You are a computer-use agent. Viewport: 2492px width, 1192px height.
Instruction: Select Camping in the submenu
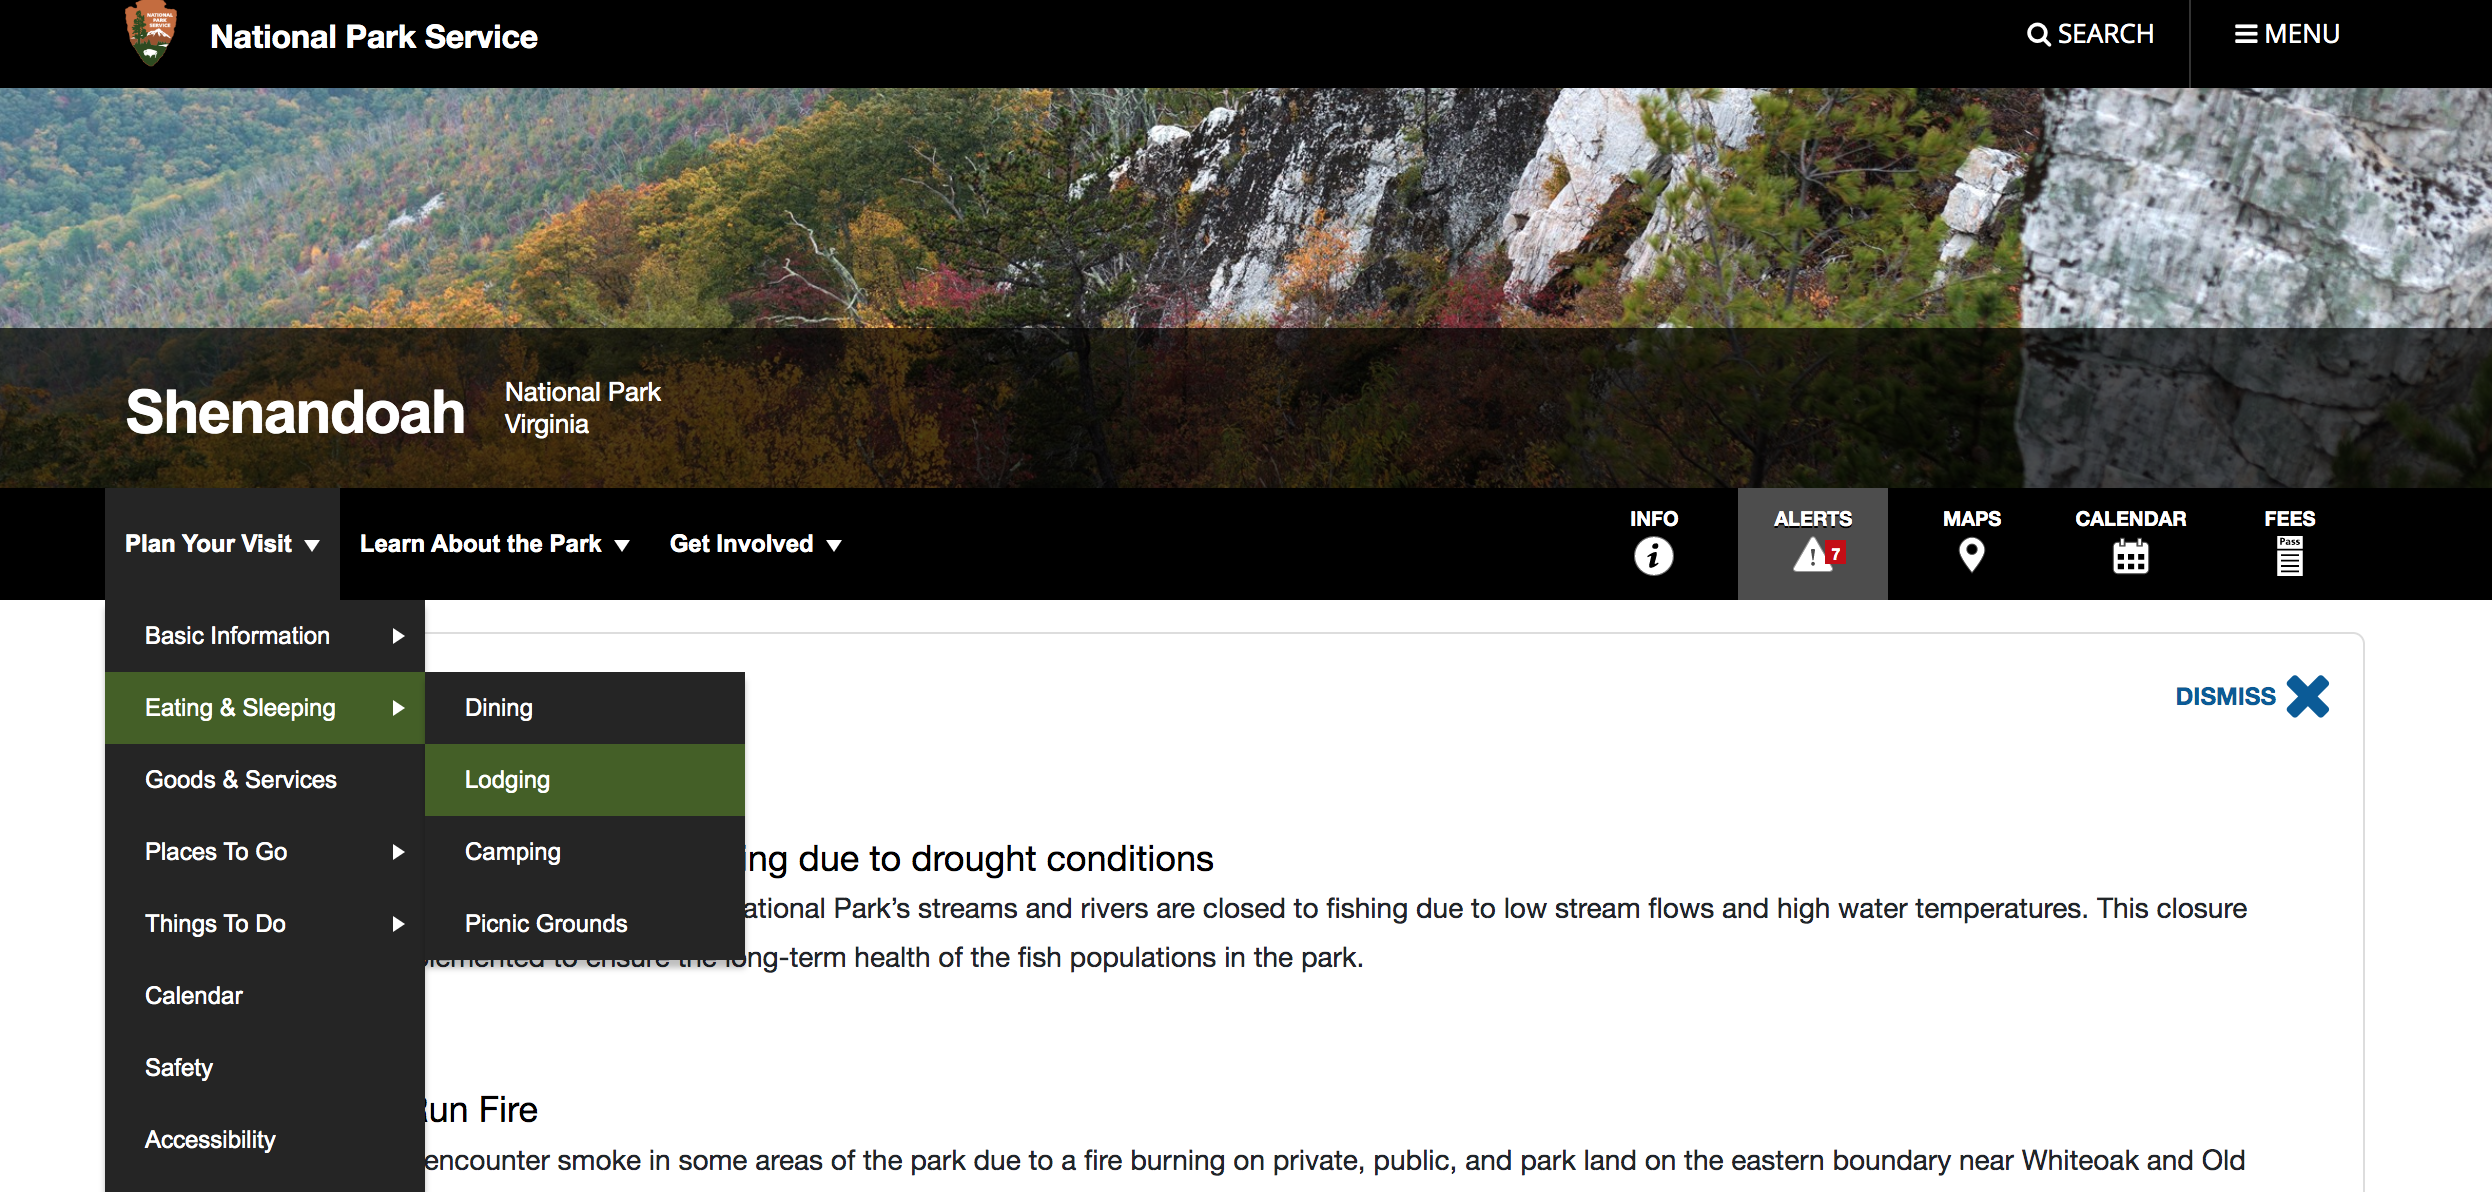pyautogui.click(x=585, y=852)
